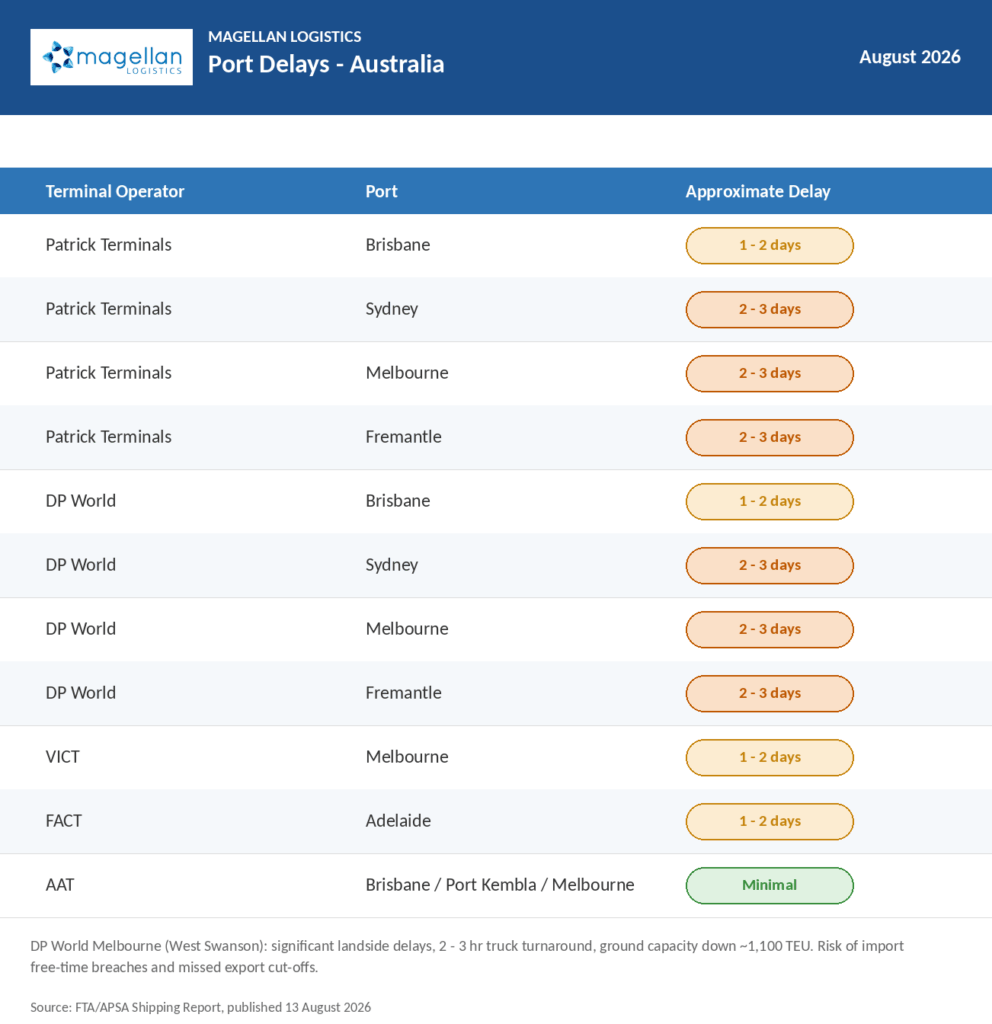Select DP World in the Brisbane row
This screenshot has width=992, height=1024.
click(x=80, y=501)
